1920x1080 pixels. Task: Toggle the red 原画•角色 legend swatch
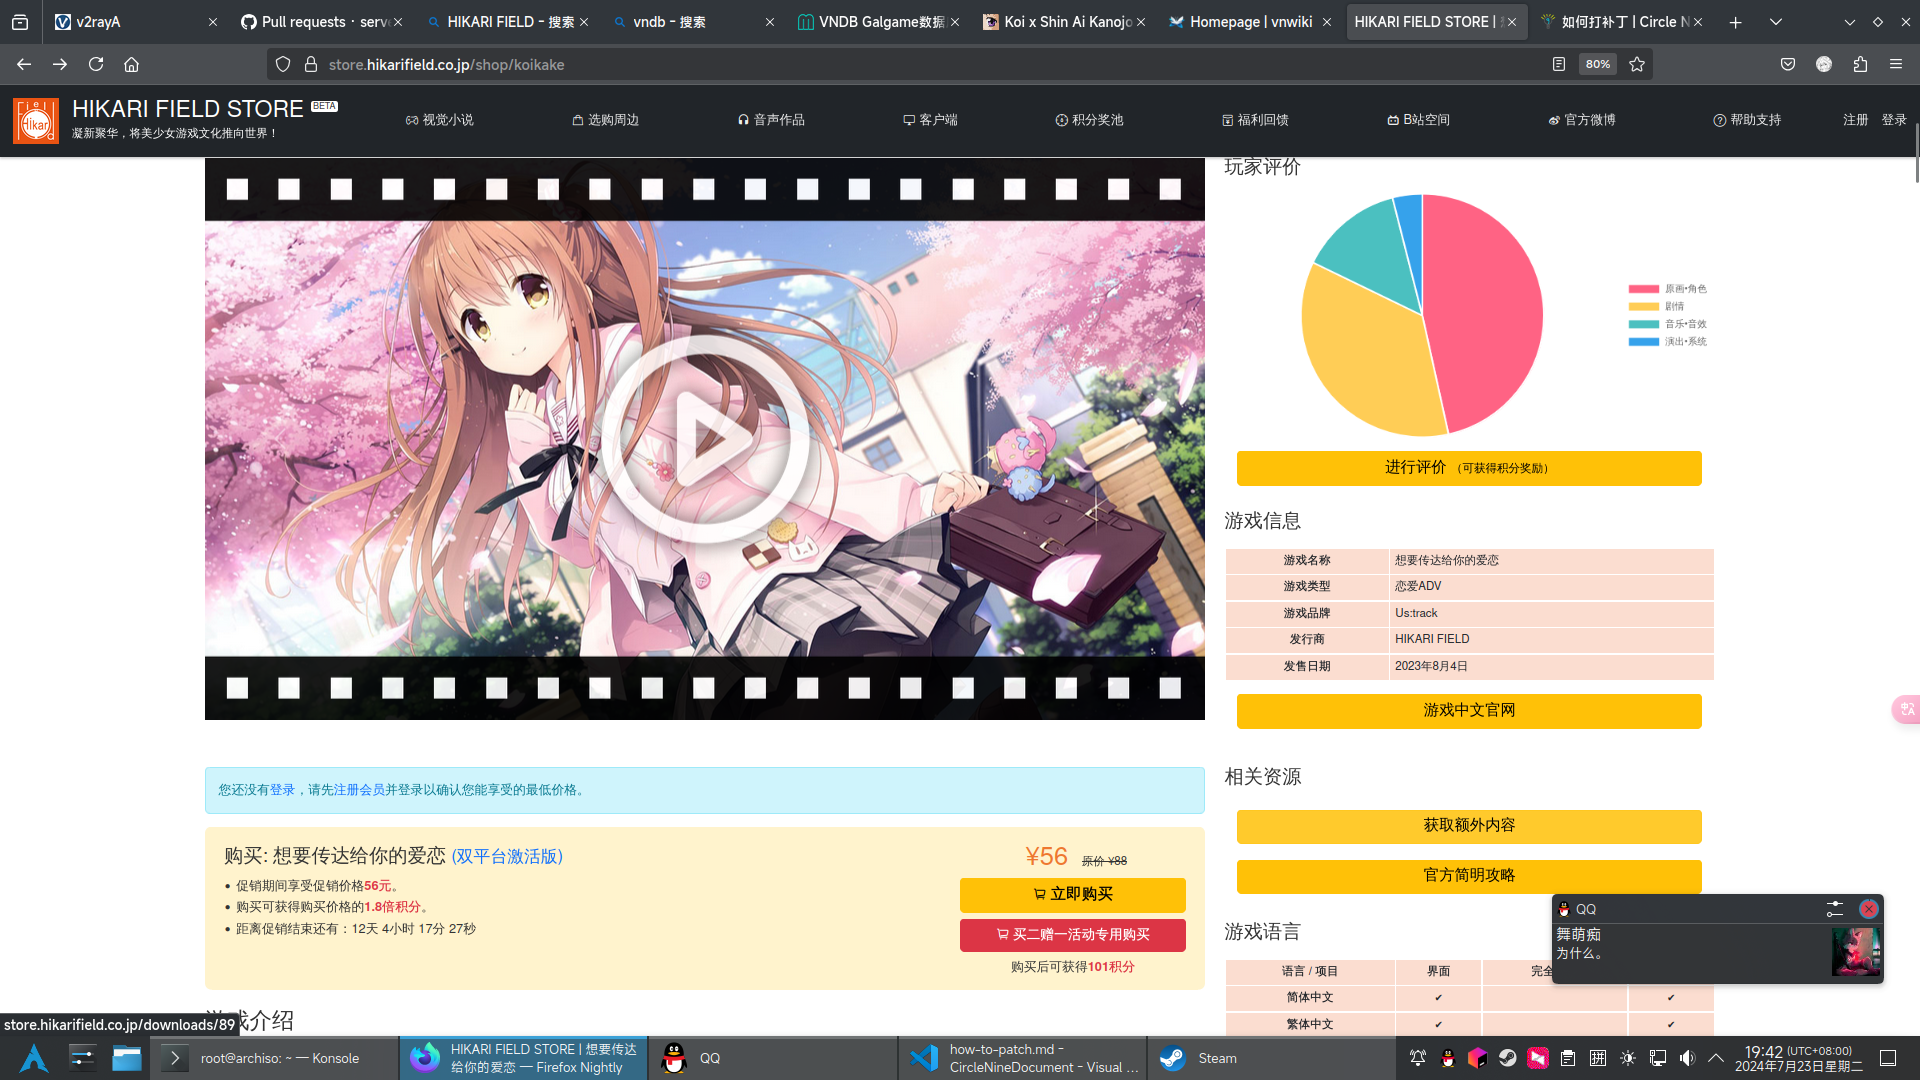pos(1643,289)
